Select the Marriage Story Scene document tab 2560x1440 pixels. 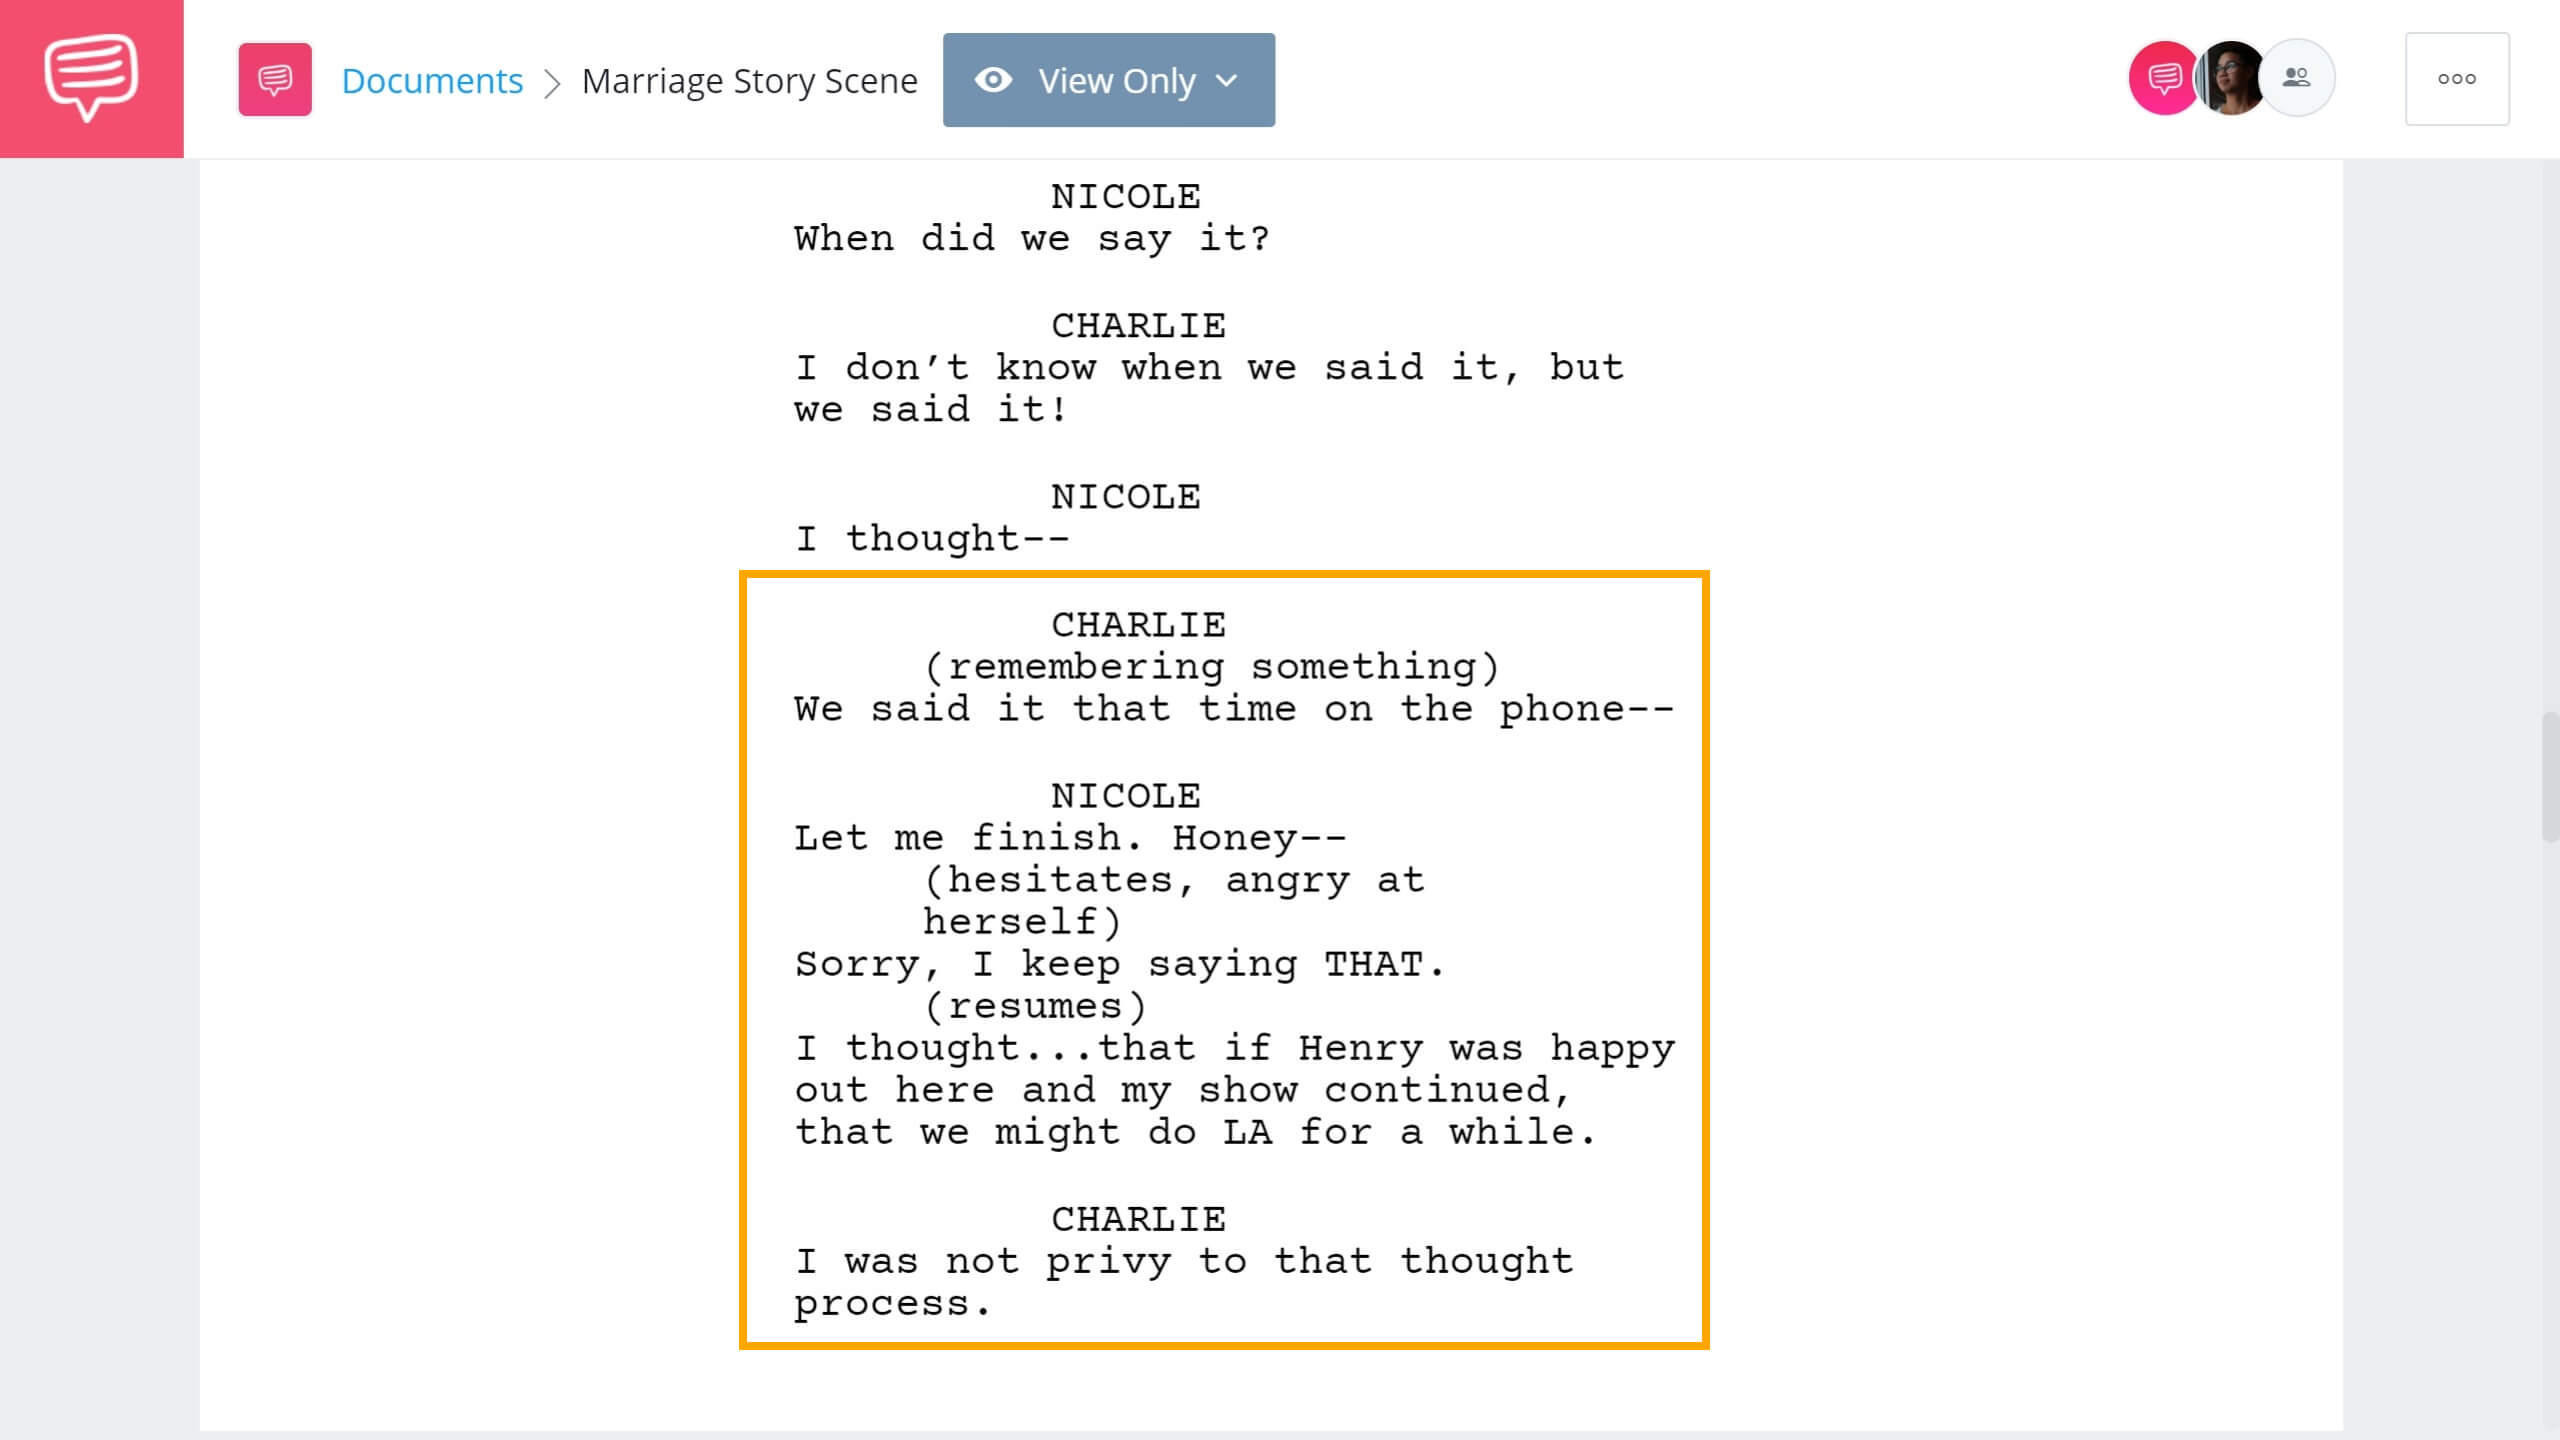click(747, 79)
